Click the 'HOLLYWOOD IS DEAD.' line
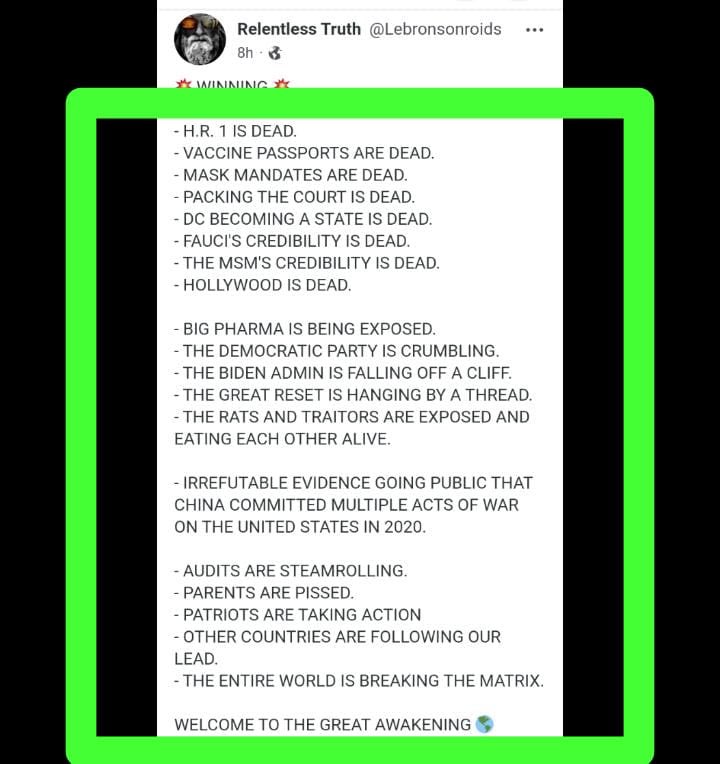The width and height of the screenshot is (720, 764). [263, 285]
